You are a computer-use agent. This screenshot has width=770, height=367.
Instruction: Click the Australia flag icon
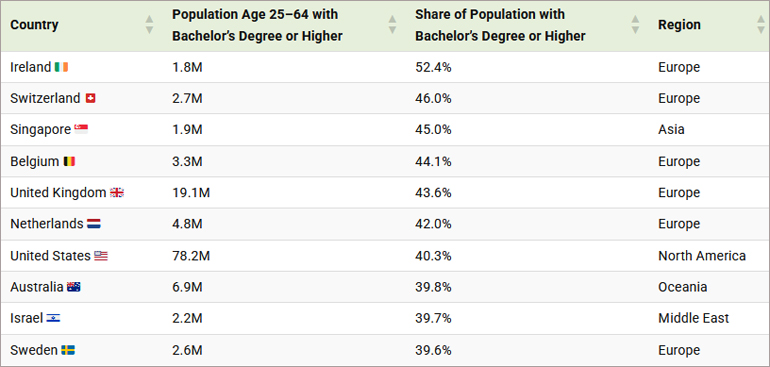click(74, 287)
